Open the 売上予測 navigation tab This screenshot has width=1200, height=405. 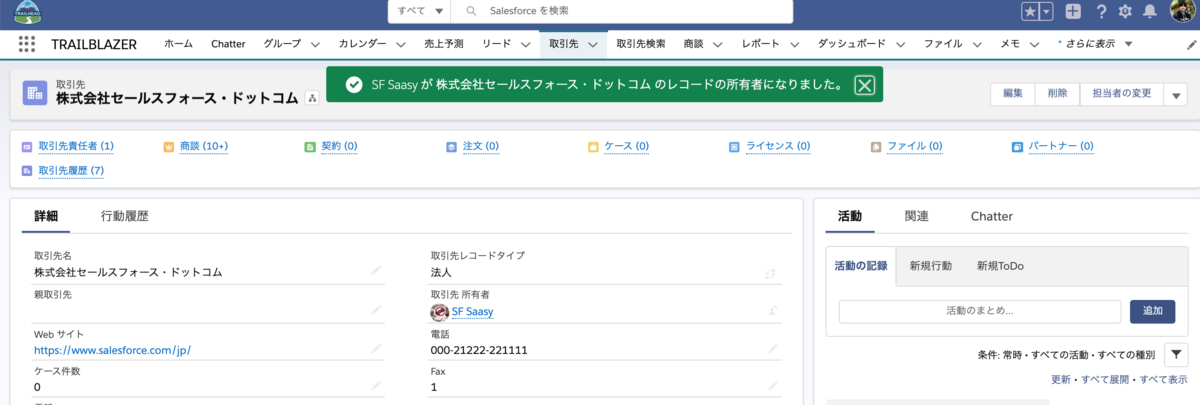click(443, 44)
